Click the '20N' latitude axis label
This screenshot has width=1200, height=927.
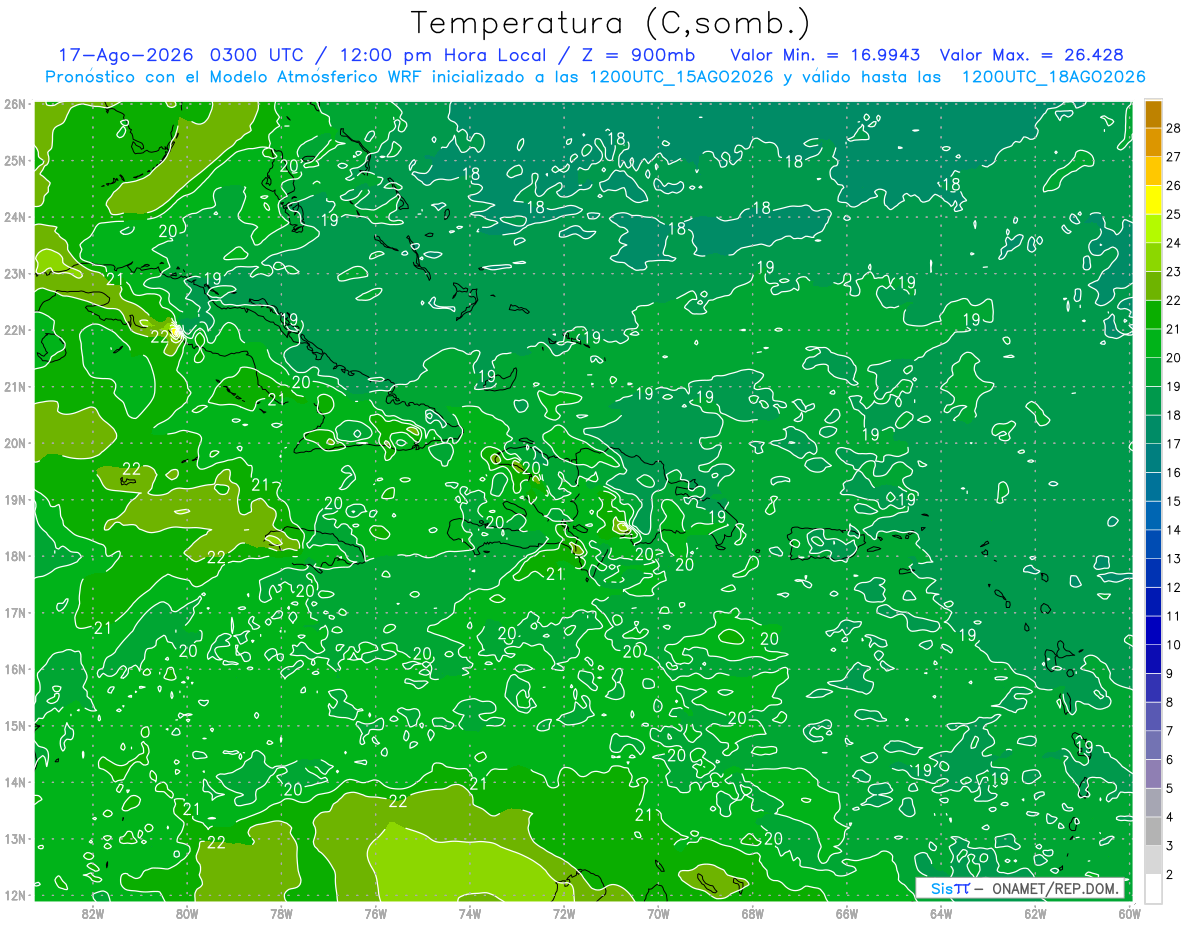pos(14,443)
